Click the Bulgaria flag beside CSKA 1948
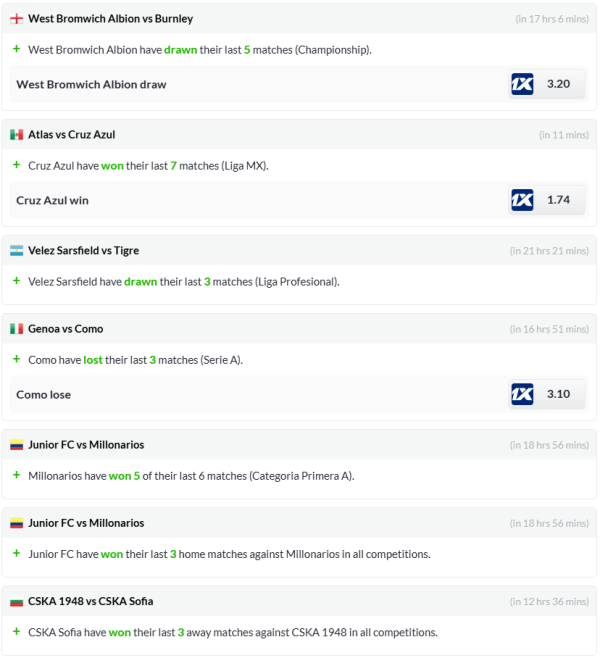This screenshot has width=600, height=658. [x=16, y=602]
